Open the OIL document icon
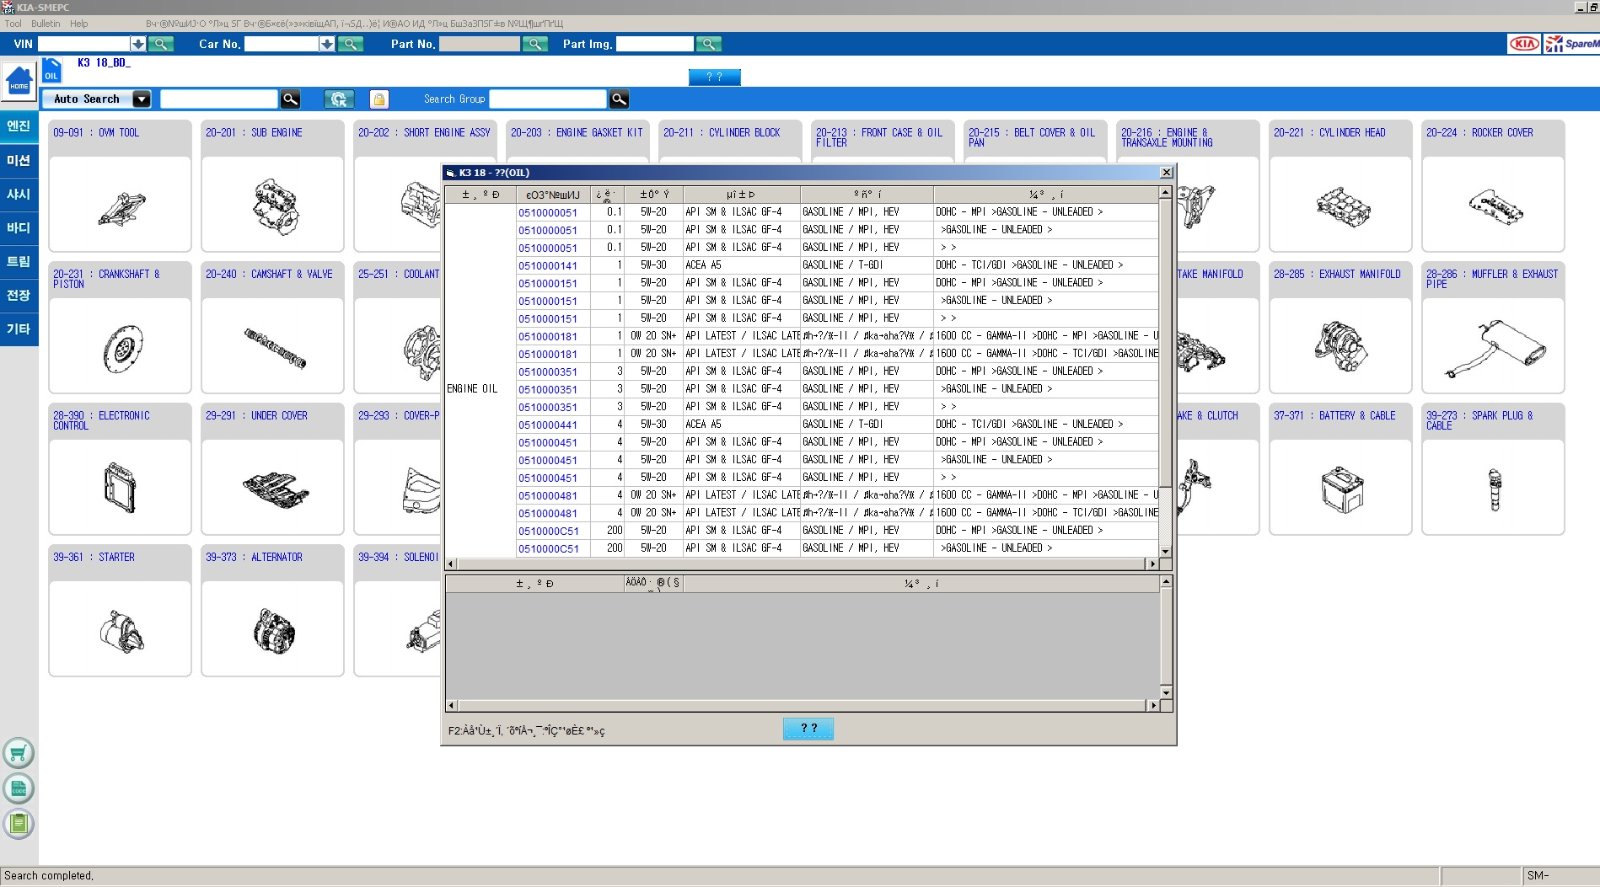Screen dimensions: 1600x887 [52, 70]
